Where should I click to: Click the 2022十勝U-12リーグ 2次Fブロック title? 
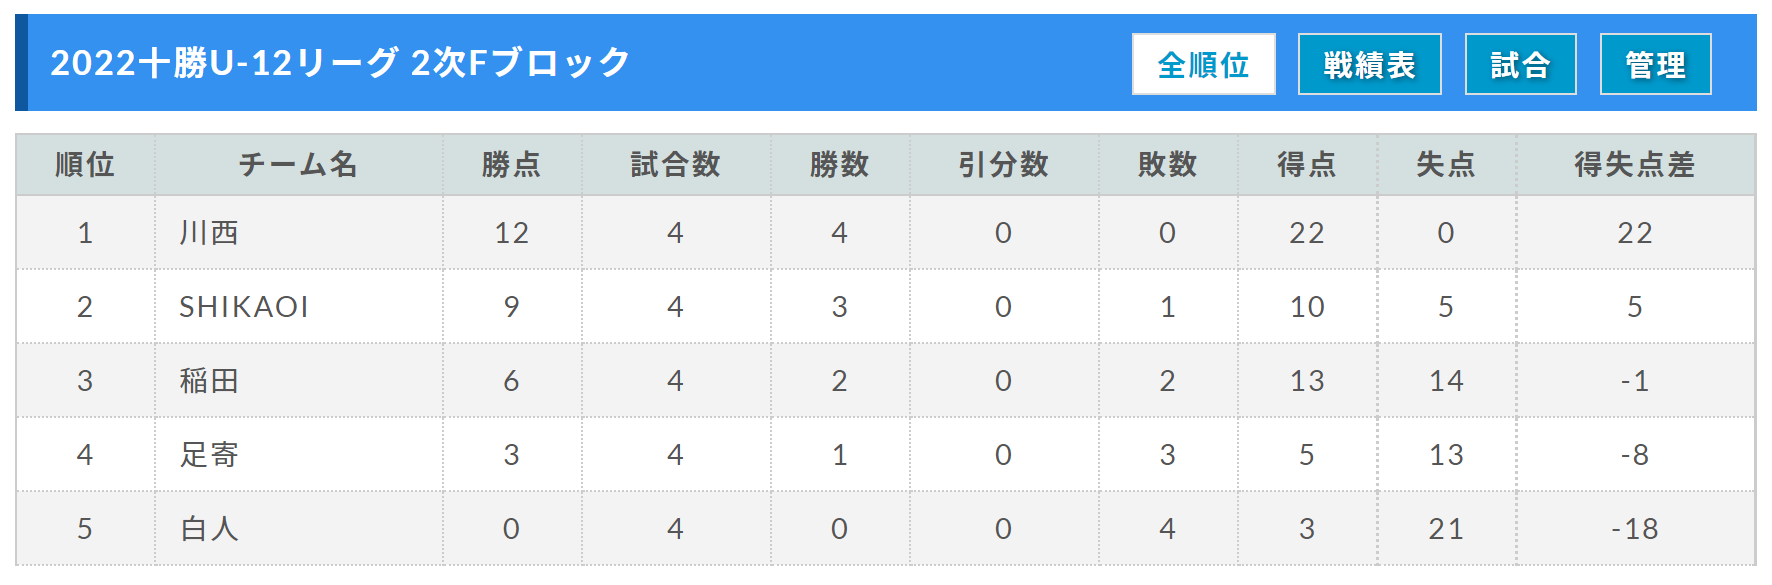click(x=340, y=63)
